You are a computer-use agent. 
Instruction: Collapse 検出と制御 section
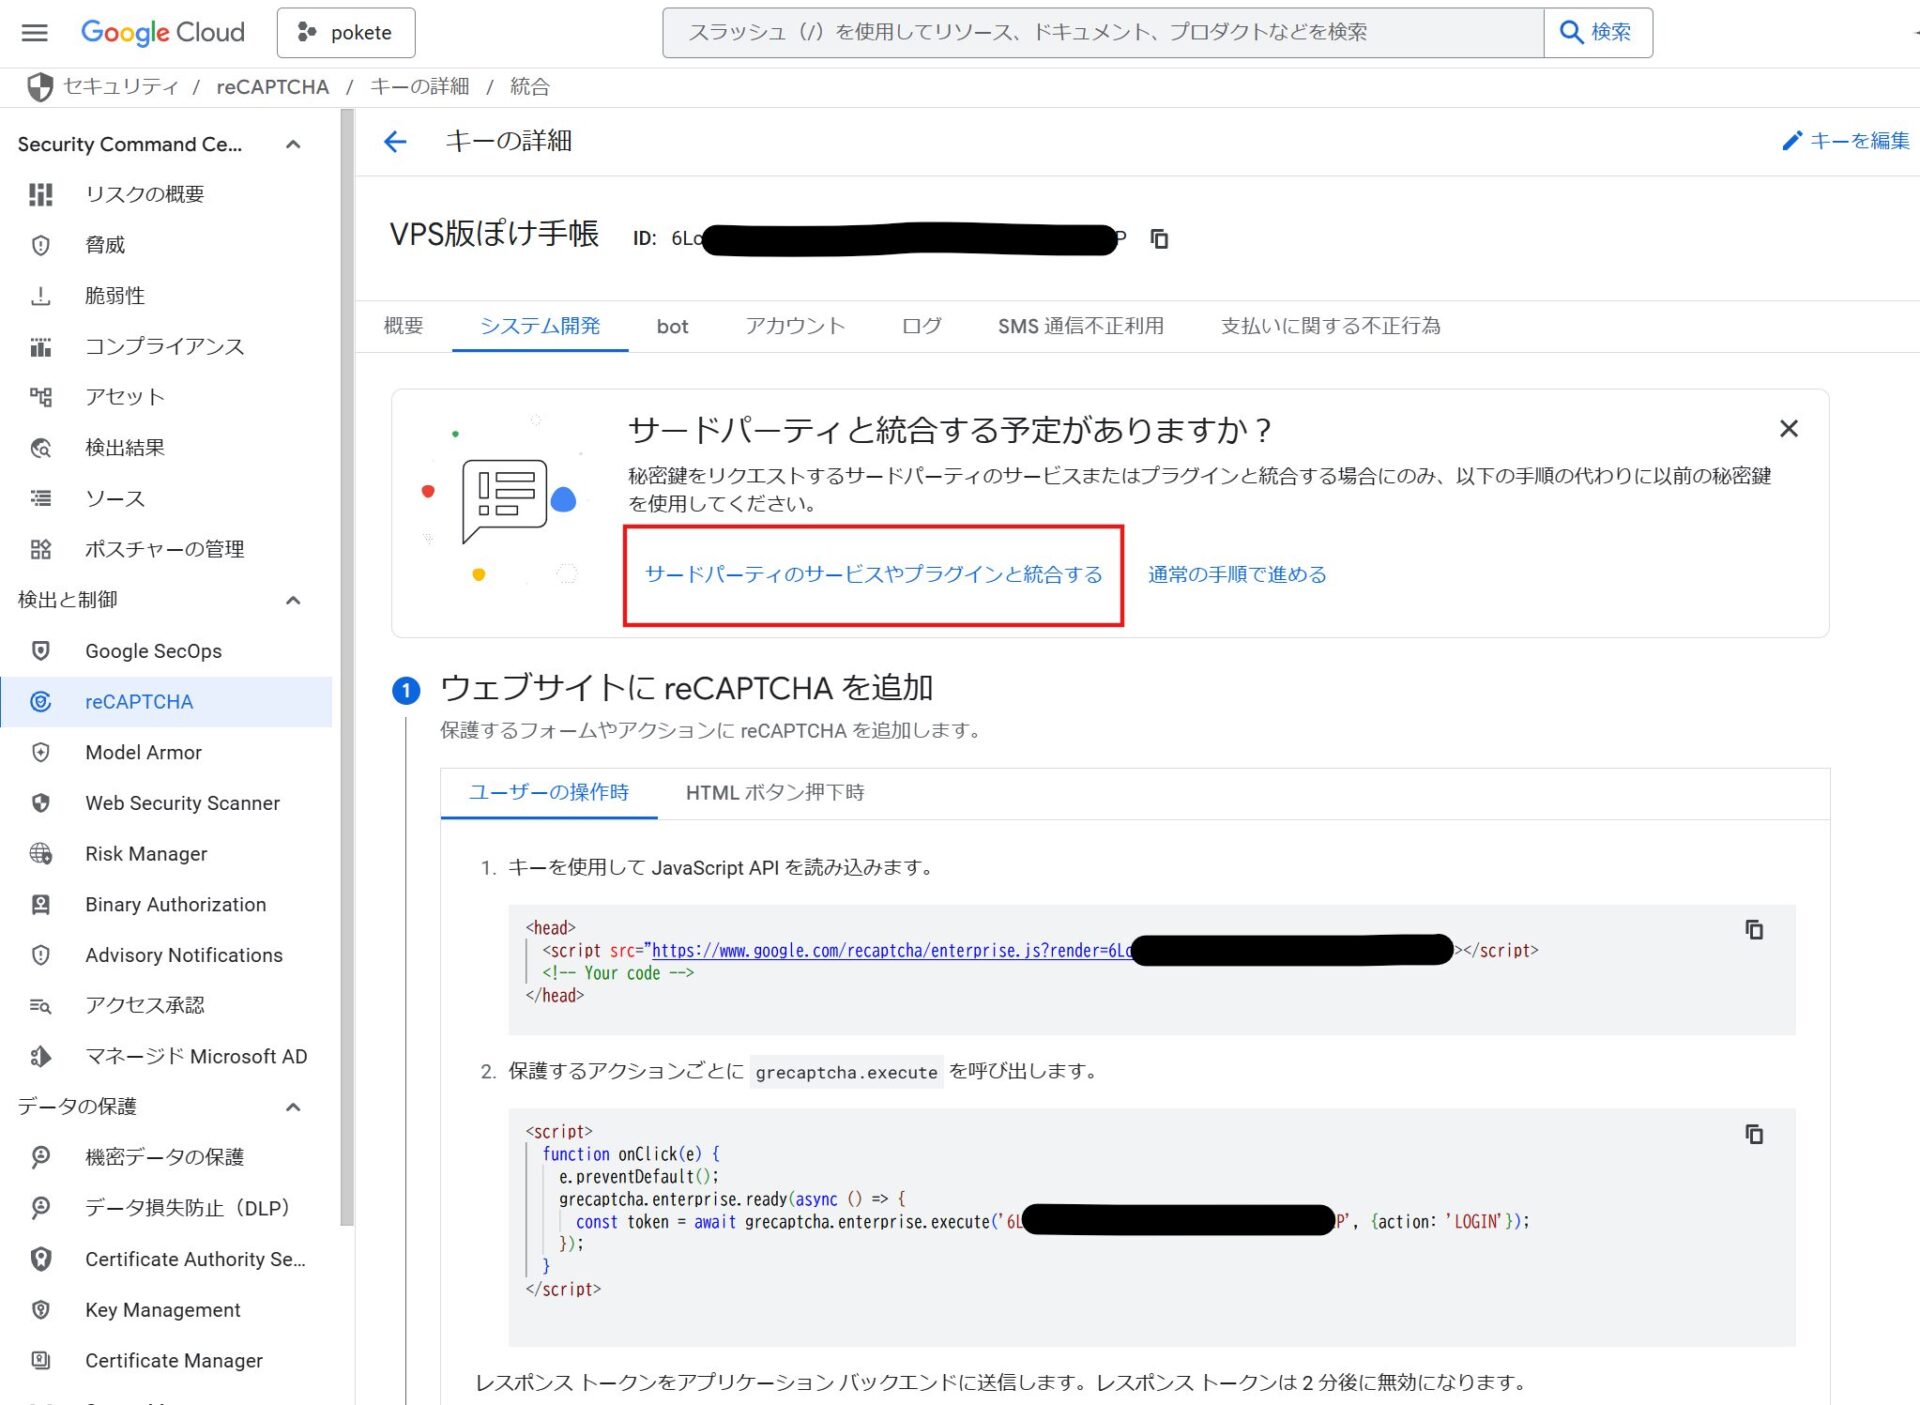(293, 600)
